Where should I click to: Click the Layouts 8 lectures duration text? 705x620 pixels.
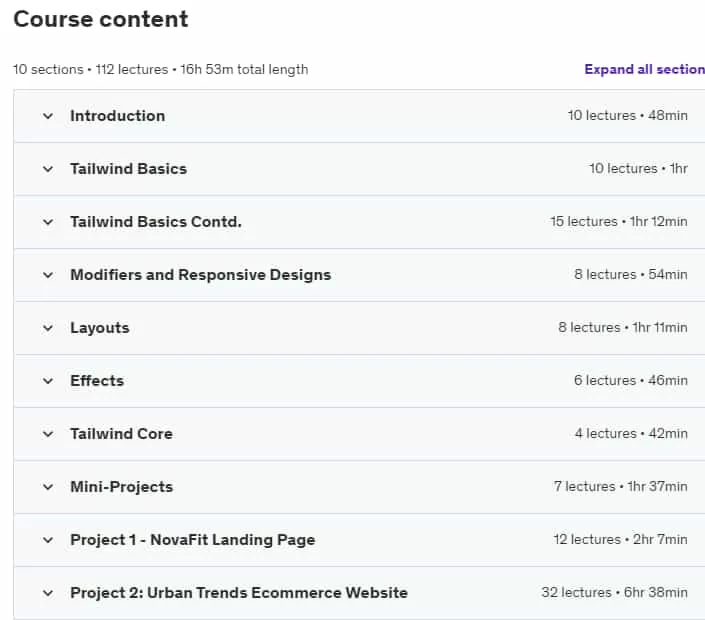(623, 328)
